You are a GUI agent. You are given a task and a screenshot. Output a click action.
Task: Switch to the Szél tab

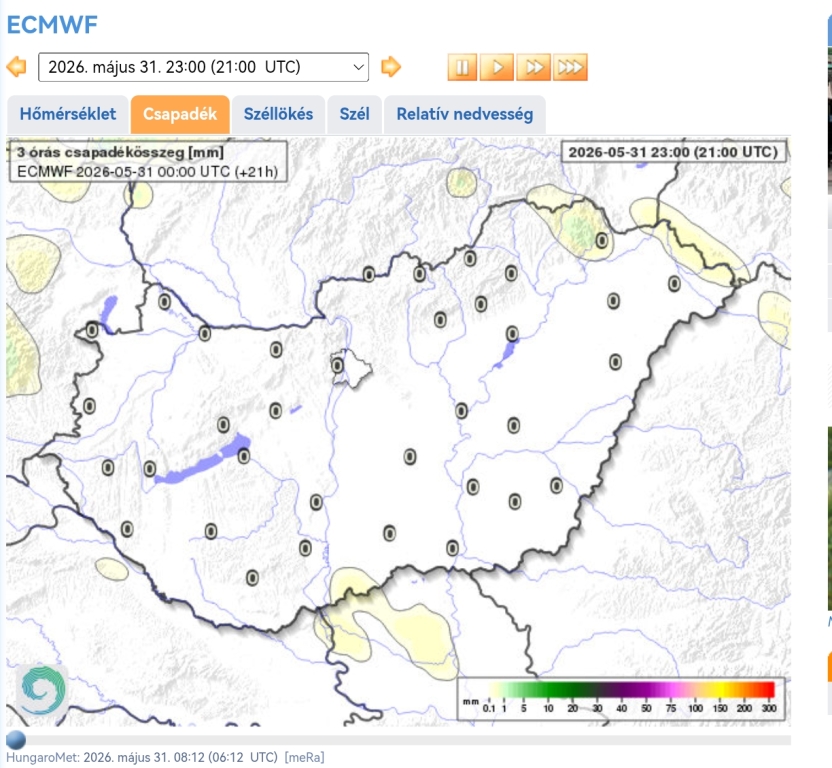pos(354,114)
